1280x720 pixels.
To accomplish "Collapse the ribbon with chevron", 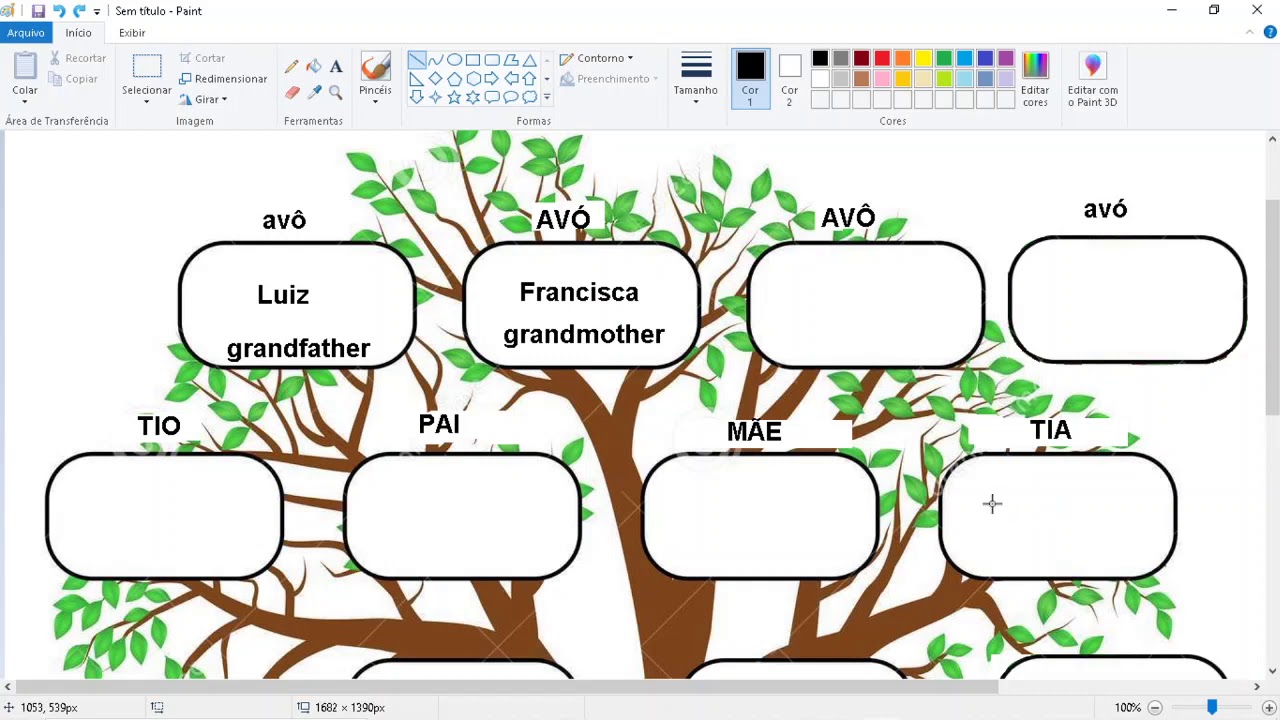I will 1250,33.
